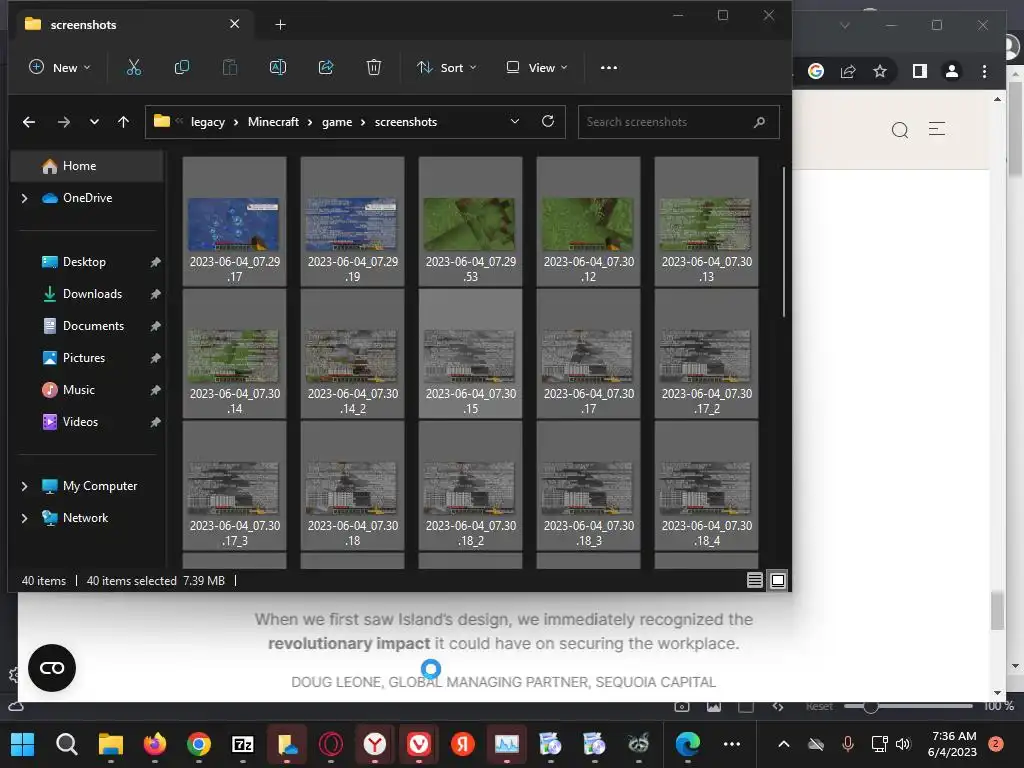Viewport: 1024px width, 768px height.
Task: Open the See more three-dots menu
Action: tap(609, 67)
